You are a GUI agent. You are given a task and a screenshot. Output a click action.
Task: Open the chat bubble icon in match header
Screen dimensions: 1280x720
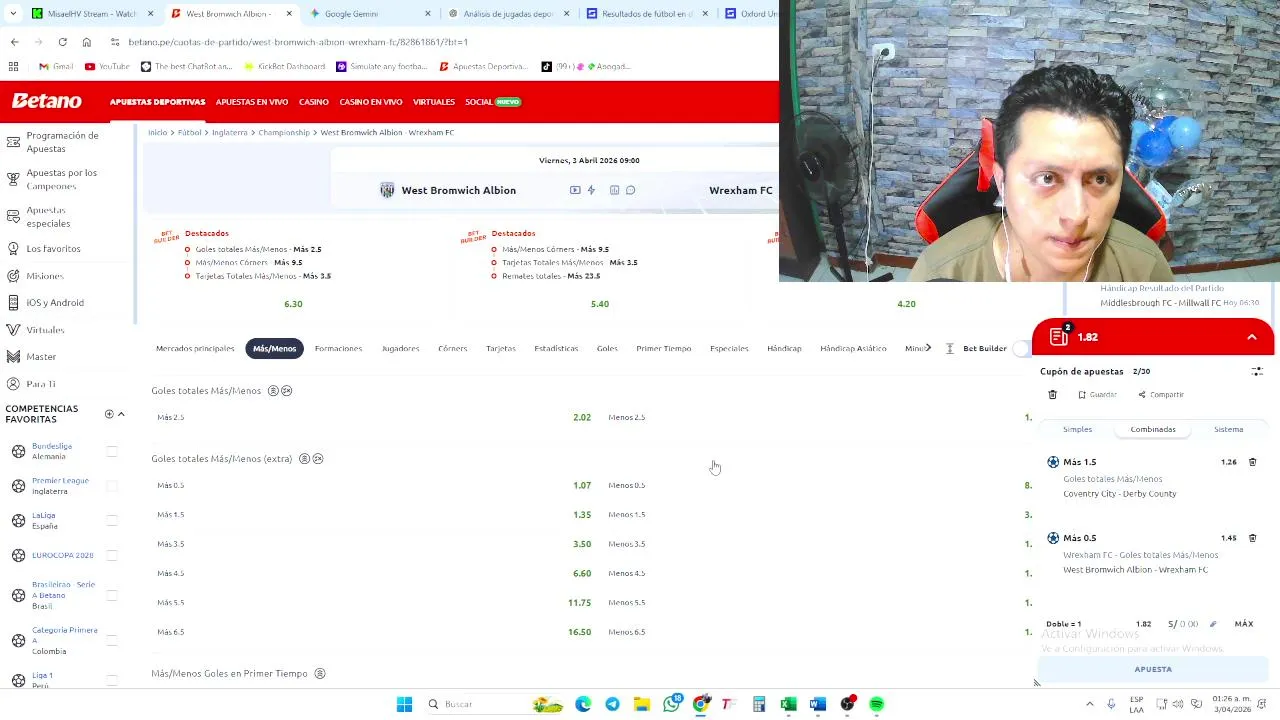tap(630, 190)
